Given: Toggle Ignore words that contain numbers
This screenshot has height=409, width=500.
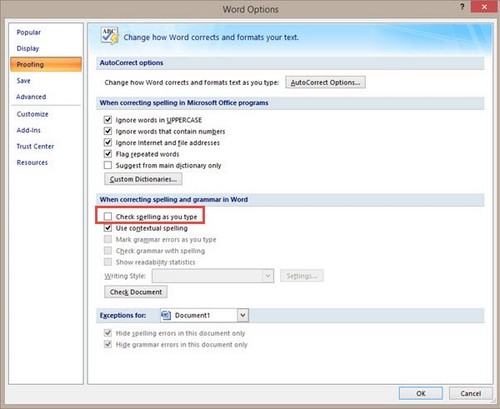Looking at the screenshot, I should (108, 131).
